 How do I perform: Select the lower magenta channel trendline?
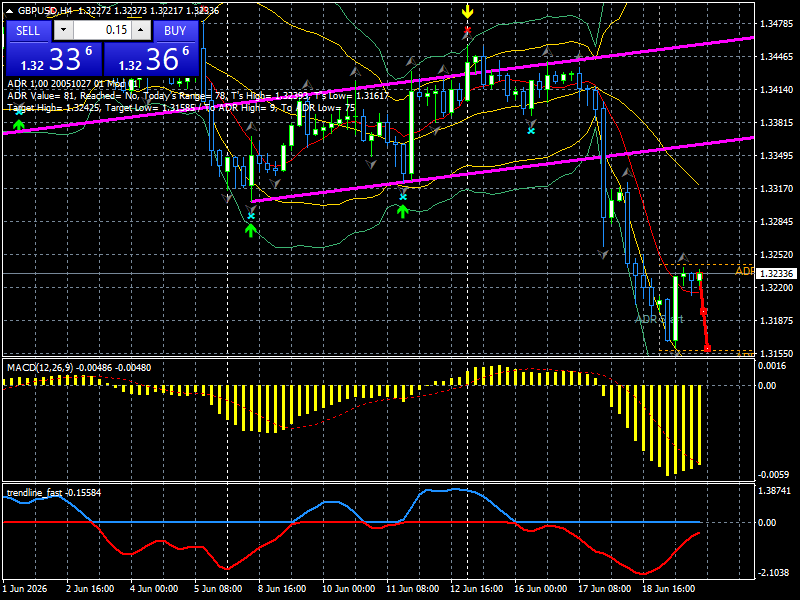coord(503,169)
